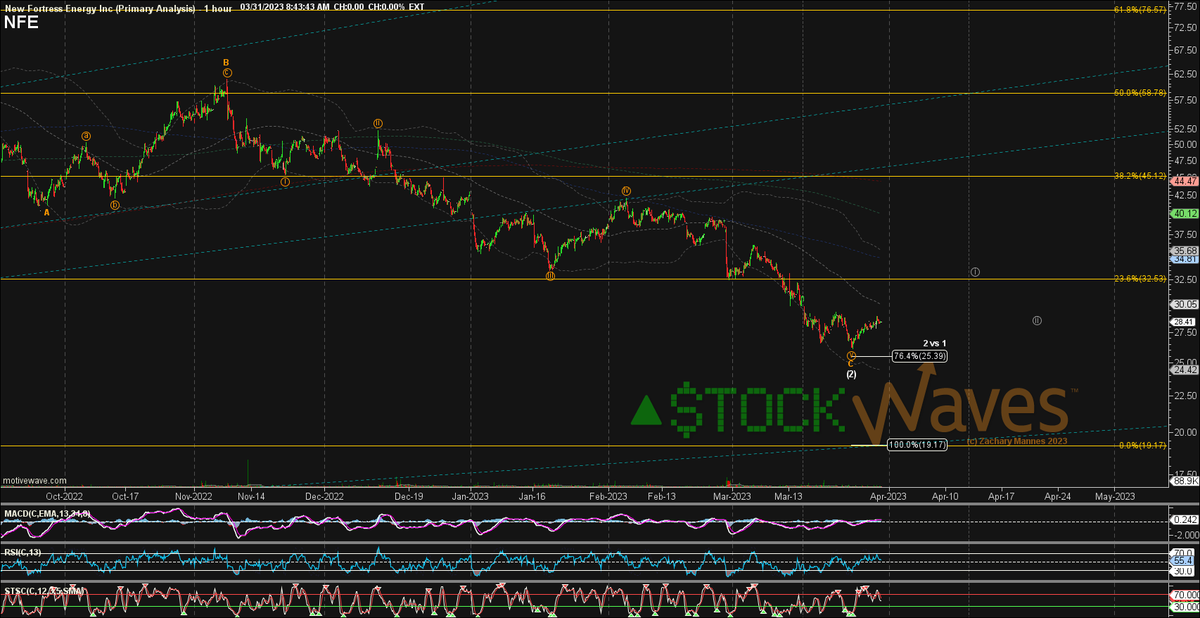The height and width of the screenshot is (618, 1200).
Task: Select the circled 'a' wave marker
Action: 86,136
